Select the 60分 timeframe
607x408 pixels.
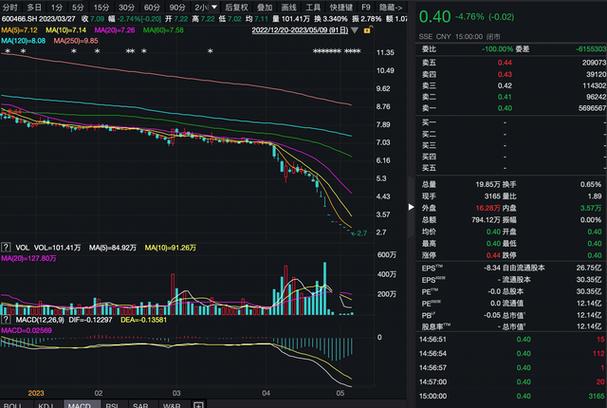[x=152, y=7]
